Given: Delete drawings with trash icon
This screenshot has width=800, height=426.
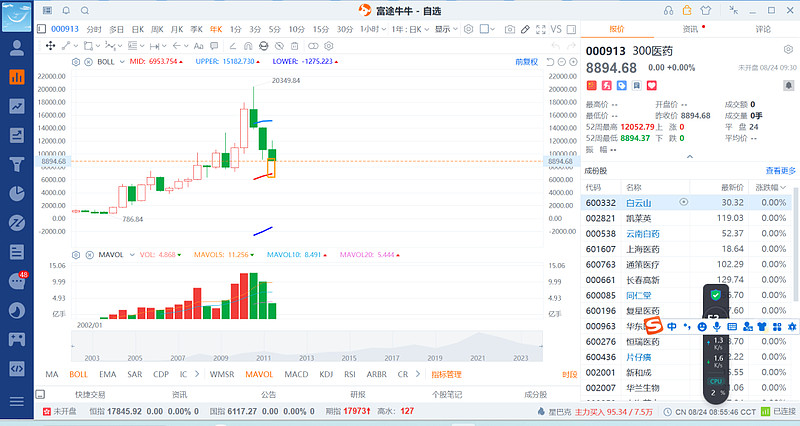Looking at the screenshot, I should (x=294, y=46).
